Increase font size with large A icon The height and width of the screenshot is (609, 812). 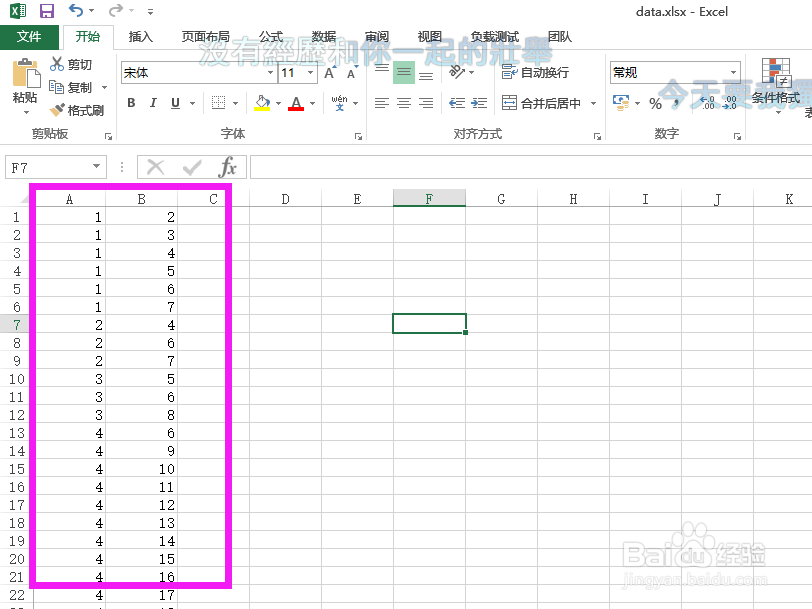point(330,73)
